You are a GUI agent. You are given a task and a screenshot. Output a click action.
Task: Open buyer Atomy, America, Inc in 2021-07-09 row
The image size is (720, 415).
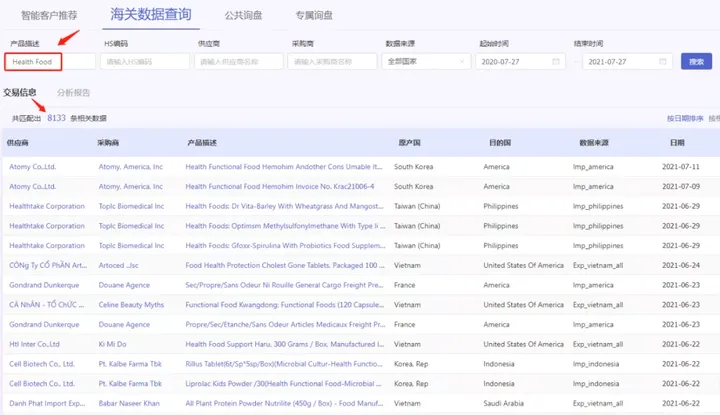click(131, 186)
